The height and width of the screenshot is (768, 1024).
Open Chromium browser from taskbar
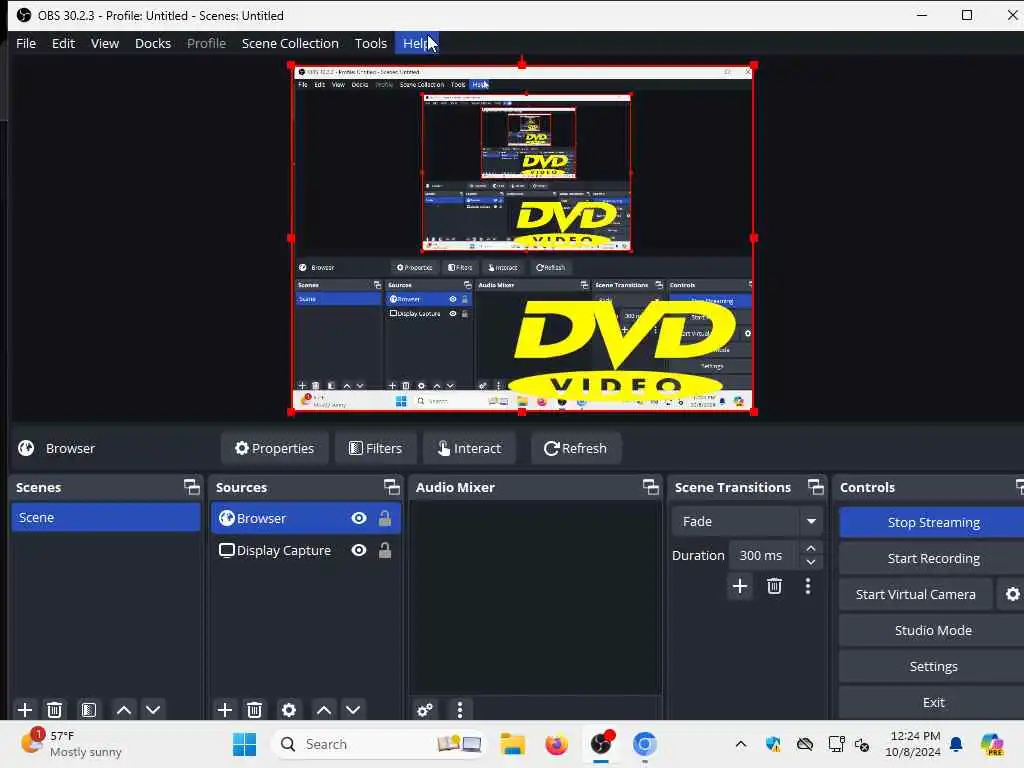pyautogui.click(x=645, y=744)
